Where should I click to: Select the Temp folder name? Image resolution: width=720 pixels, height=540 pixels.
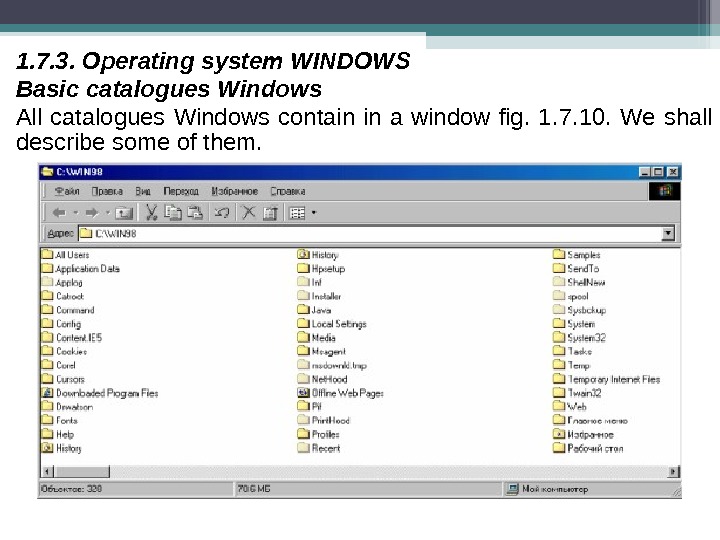[x=579, y=366]
